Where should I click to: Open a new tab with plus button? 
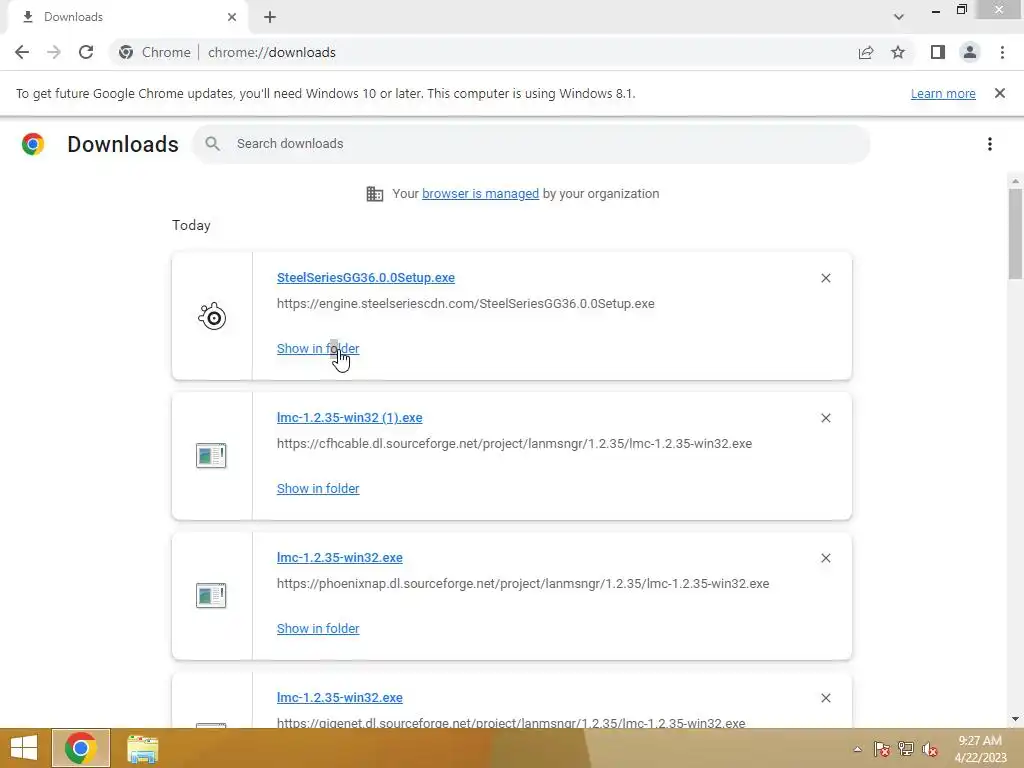(270, 17)
